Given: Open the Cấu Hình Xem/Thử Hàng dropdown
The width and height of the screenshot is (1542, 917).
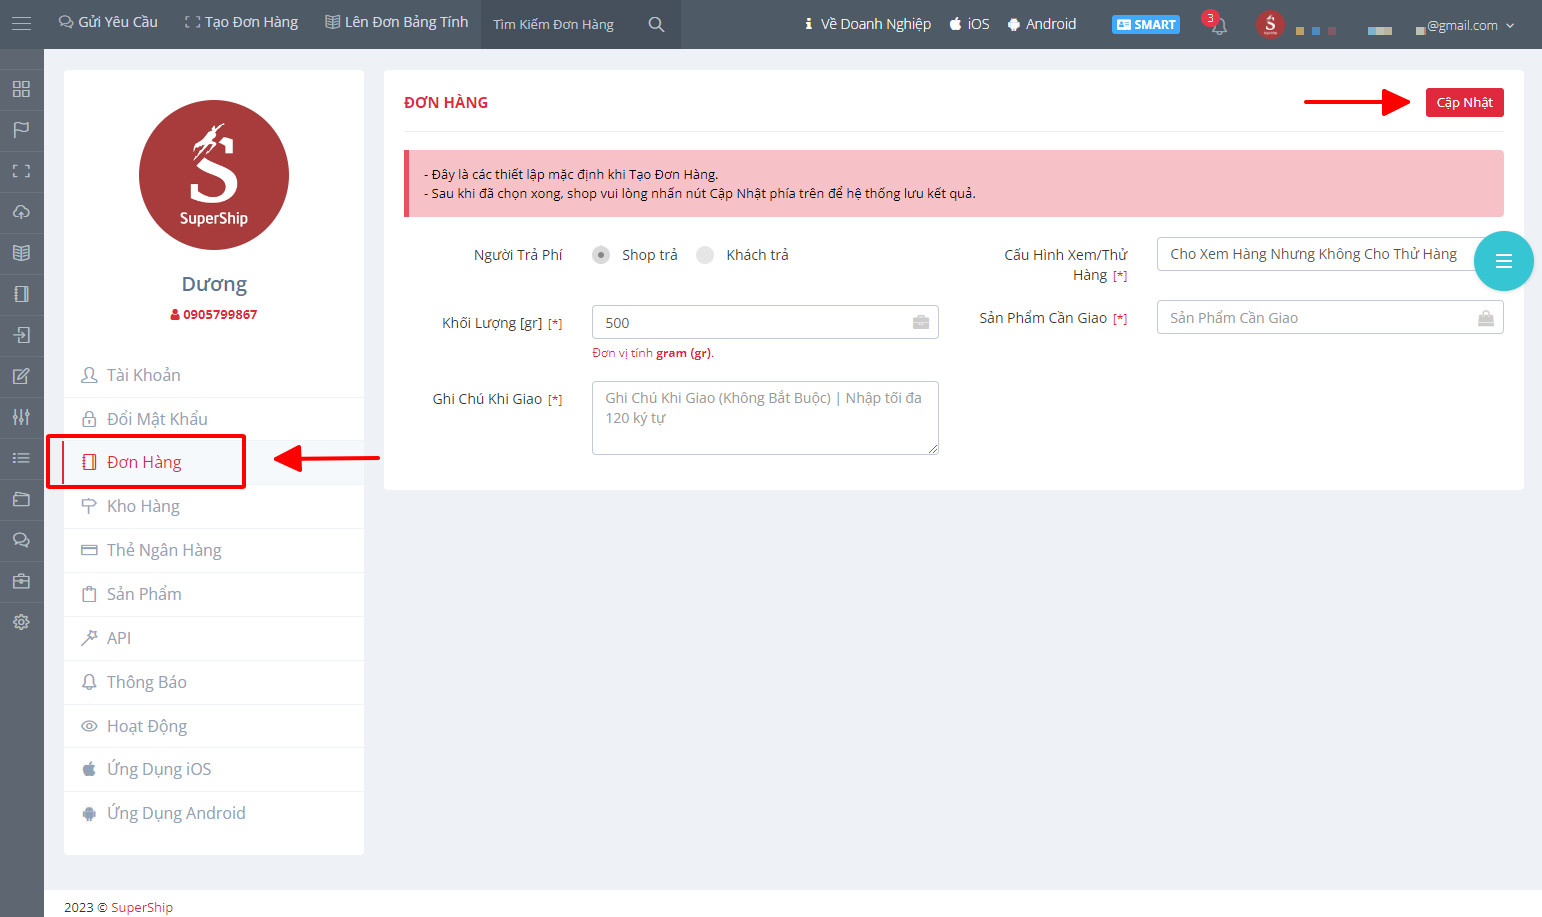Looking at the screenshot, I should [1330, 254].
